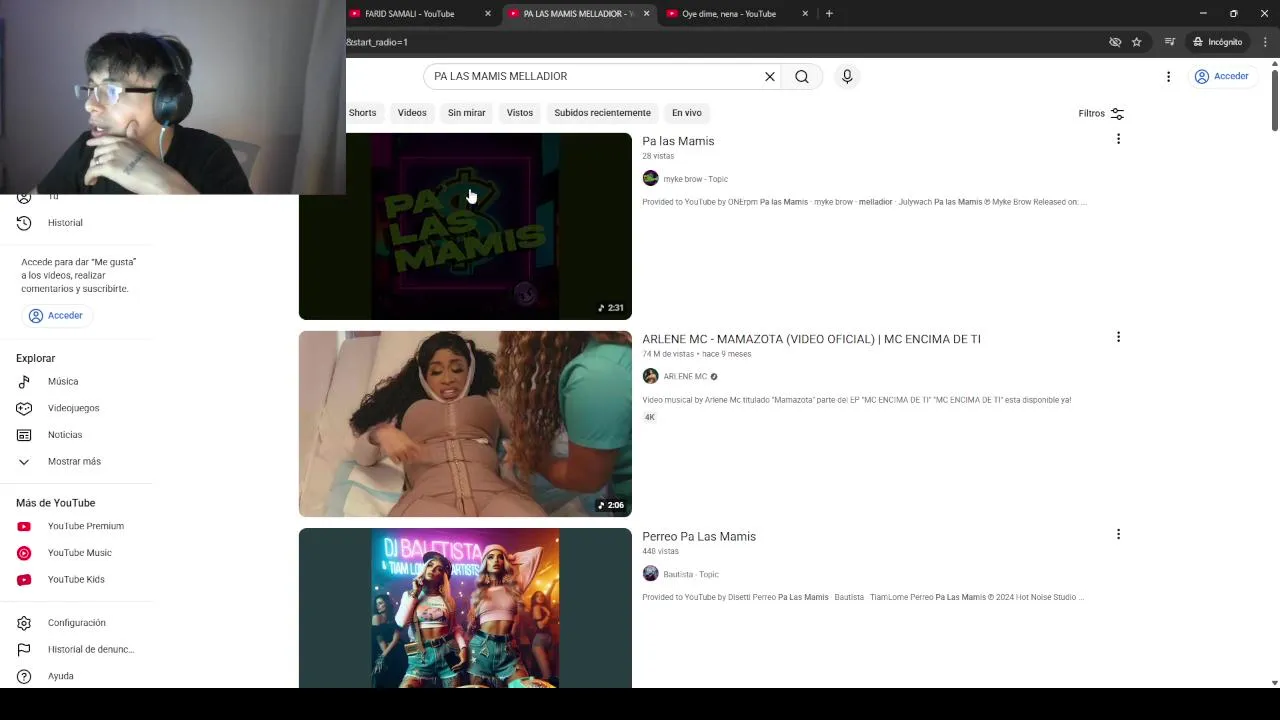Select Subidos recientemente filter chip
Image resolution: width=1280 pixels, height=720 pixels.
602,113
